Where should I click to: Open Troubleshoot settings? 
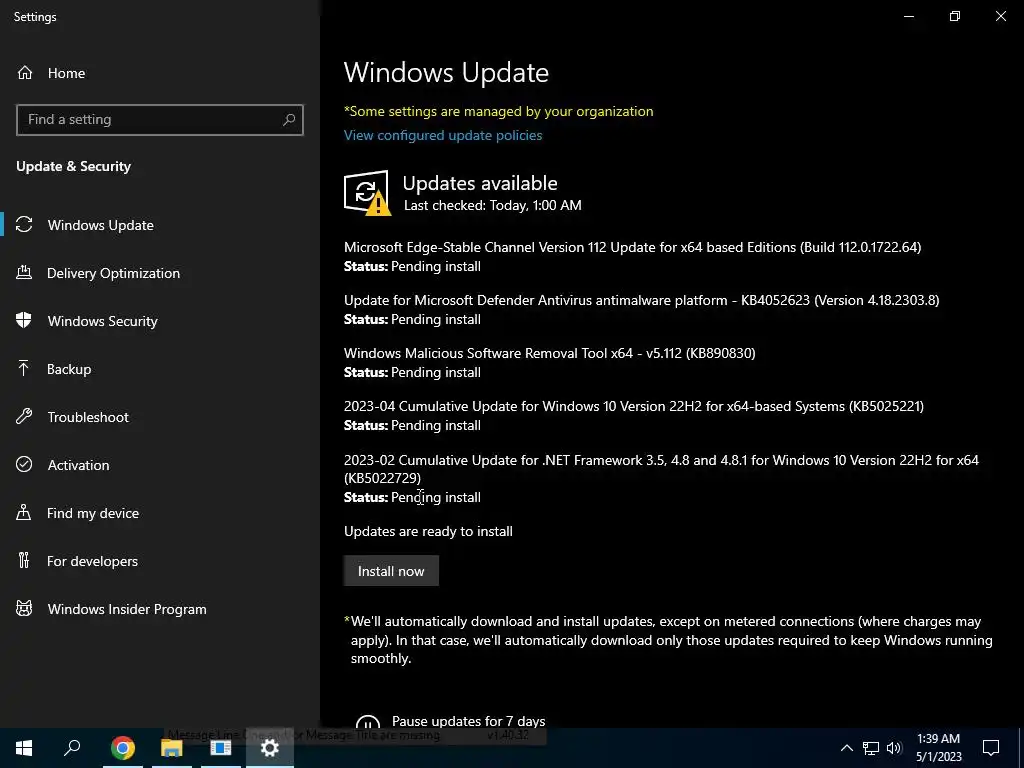click(x=88, y=417)
